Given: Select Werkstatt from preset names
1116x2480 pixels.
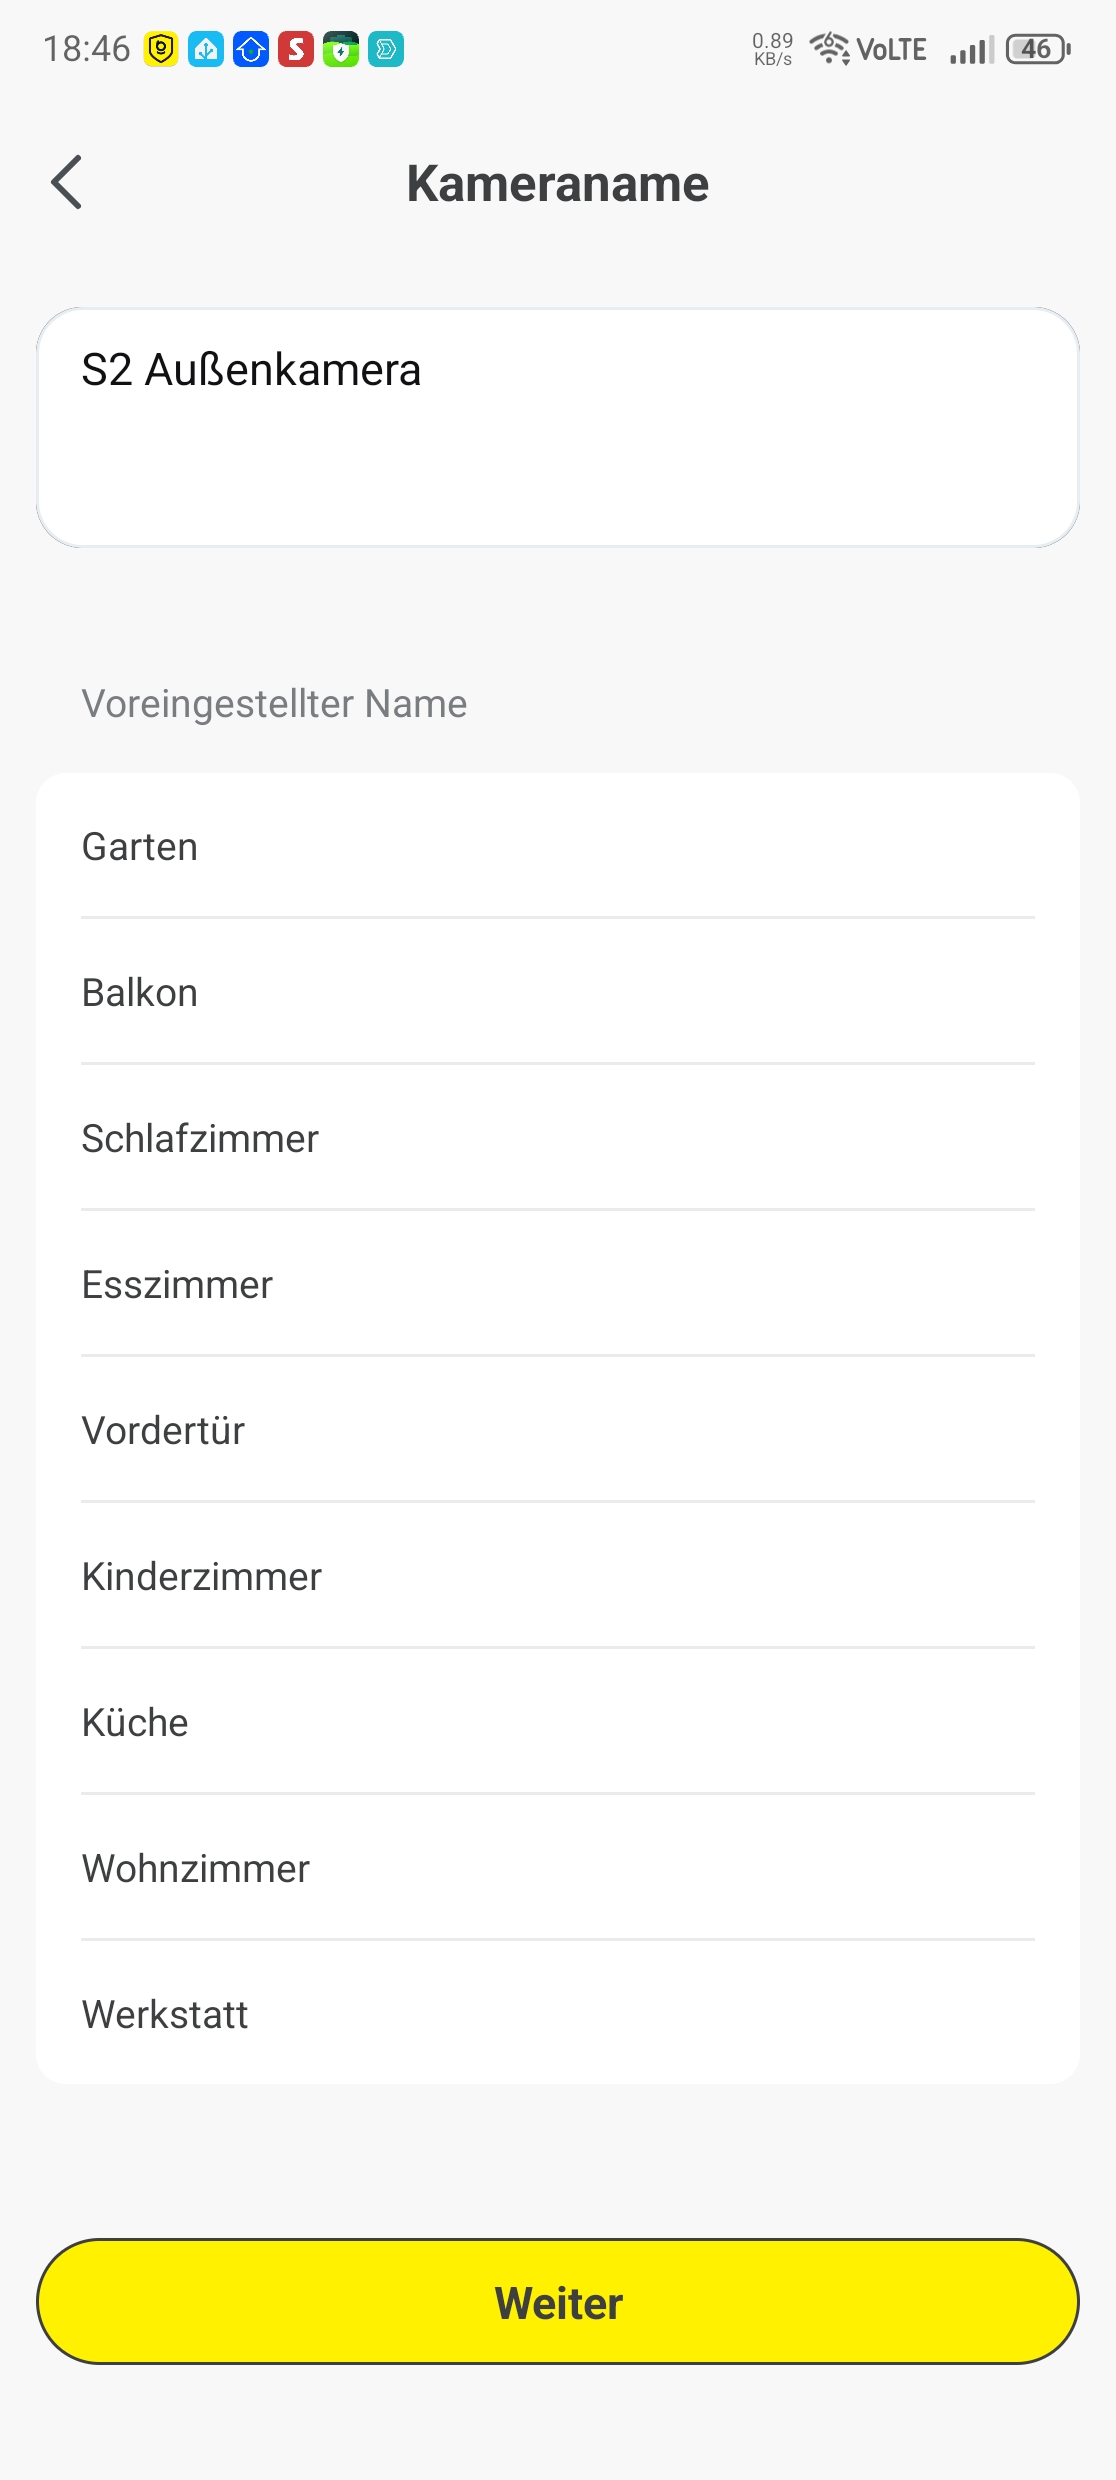Looking at the screenshot, I should click(x=558, y=2015).
